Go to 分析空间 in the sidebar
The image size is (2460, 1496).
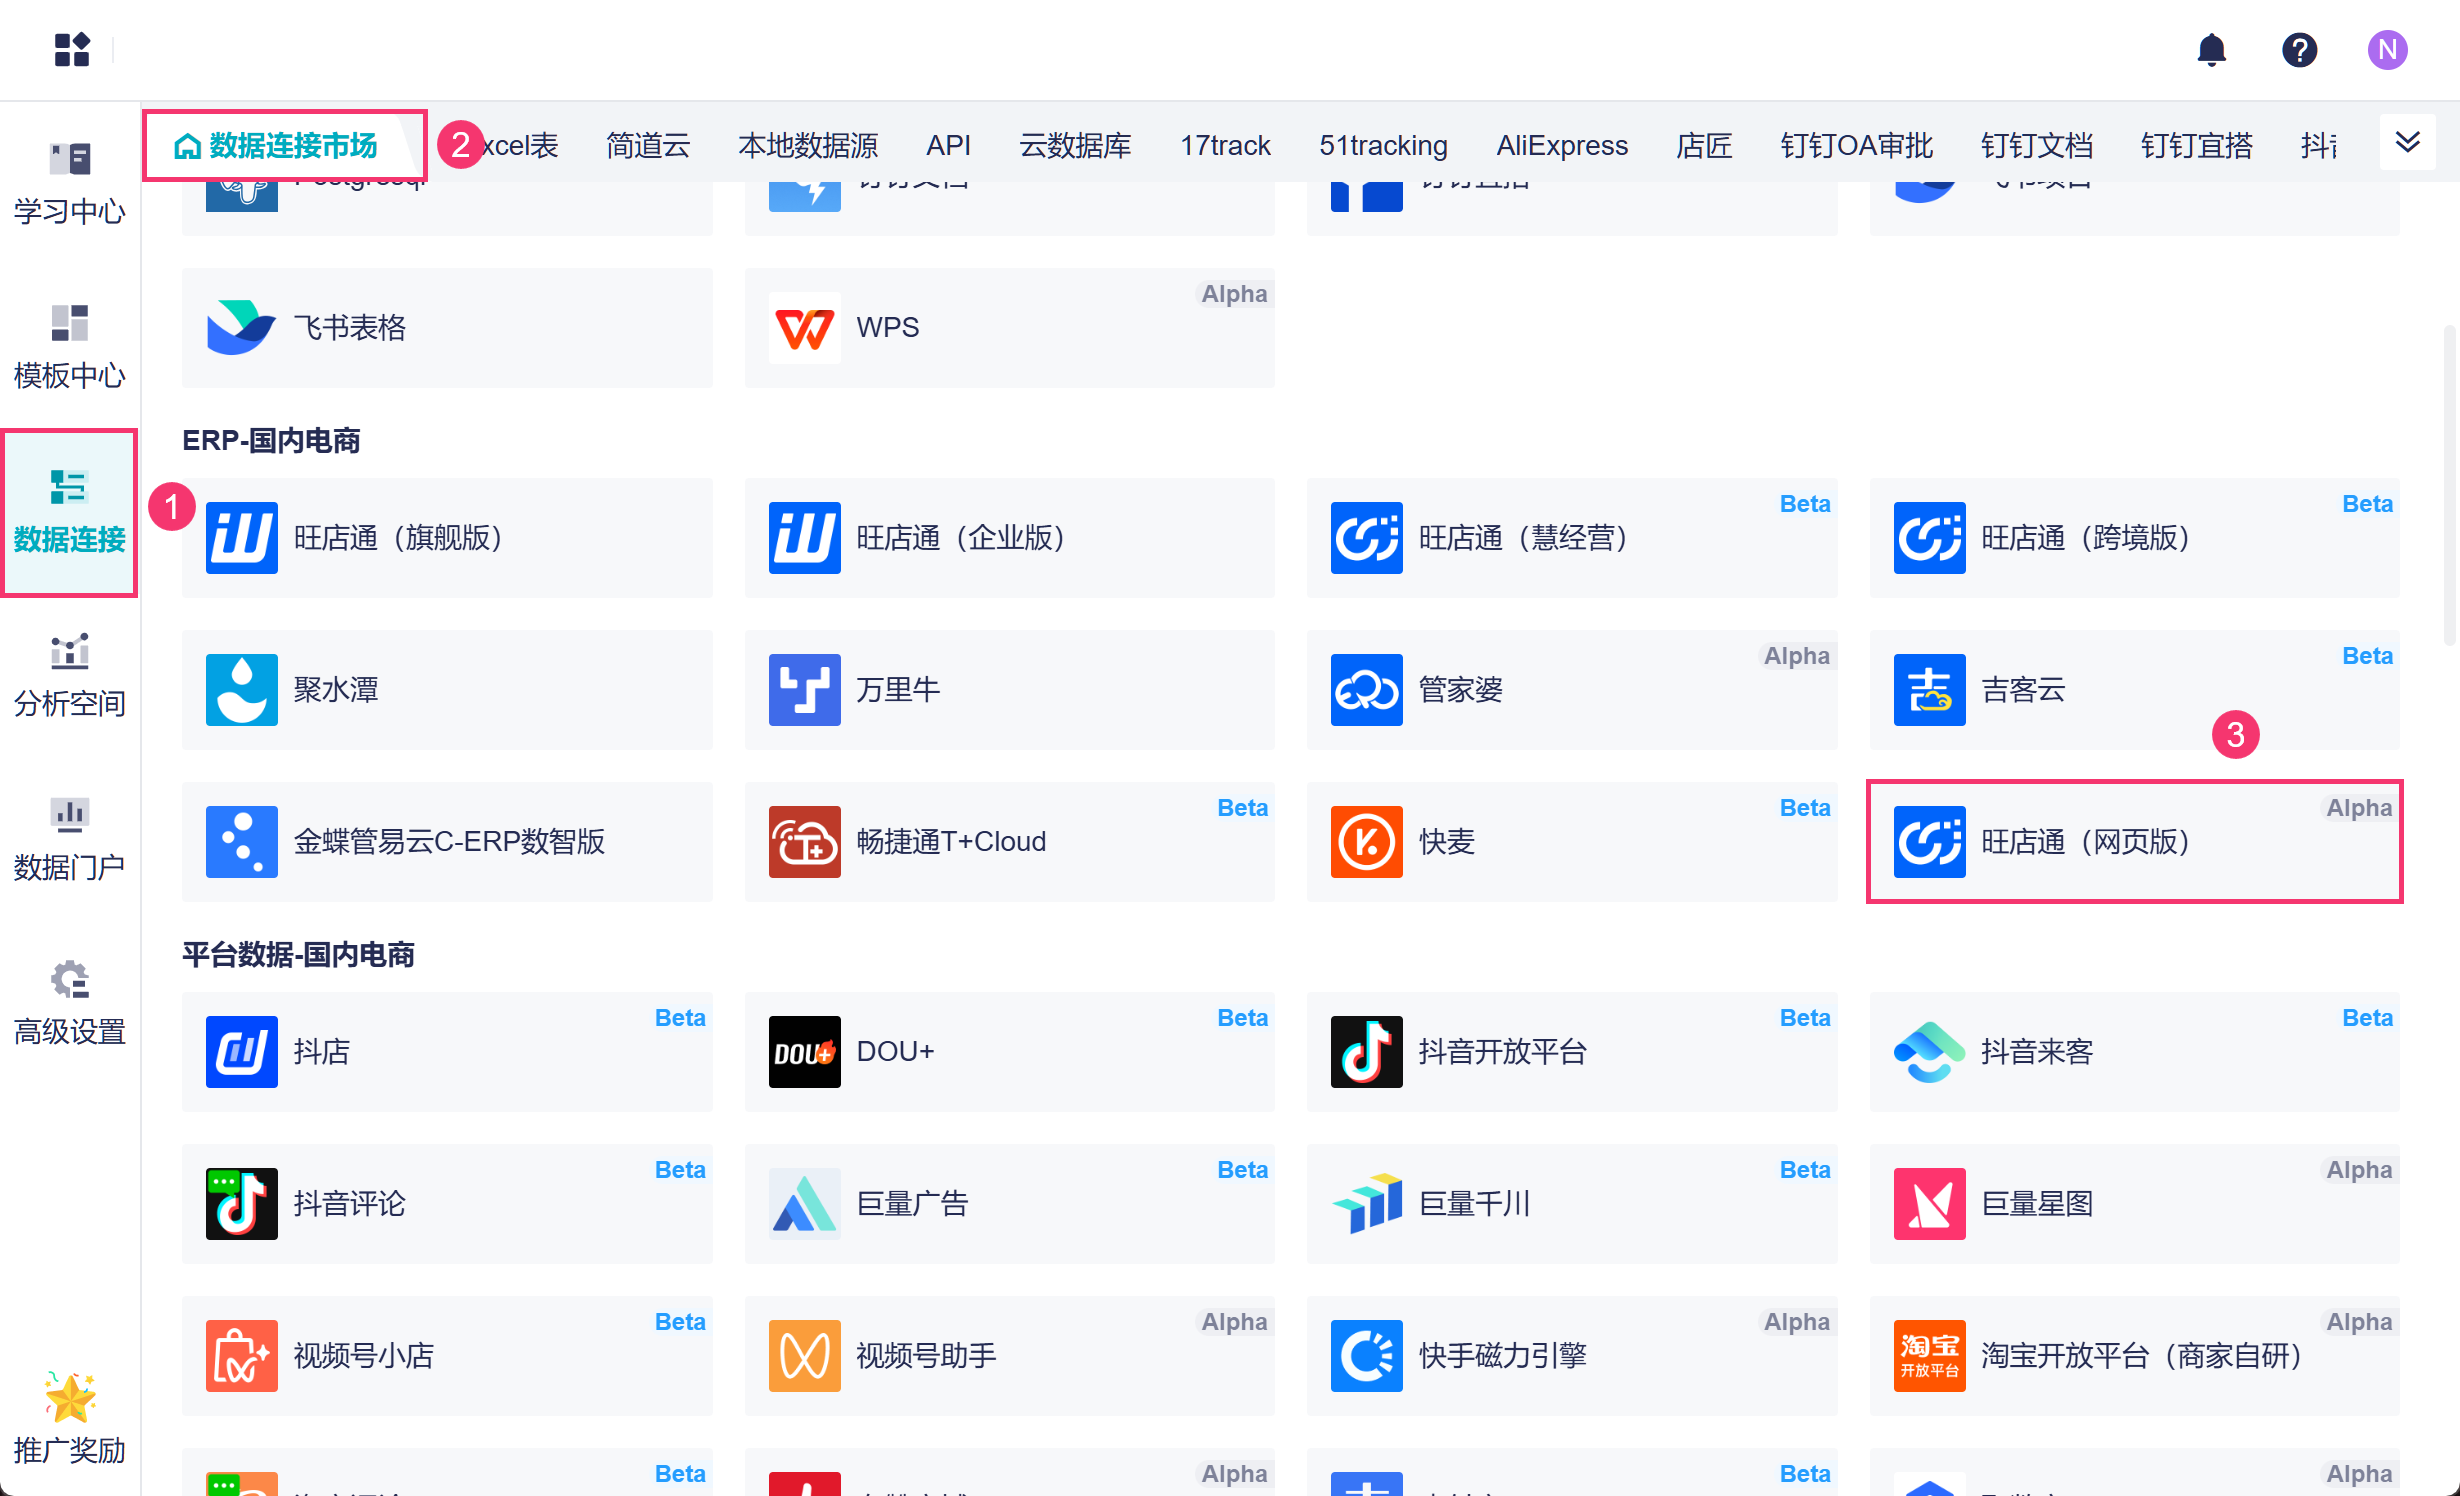70,676
